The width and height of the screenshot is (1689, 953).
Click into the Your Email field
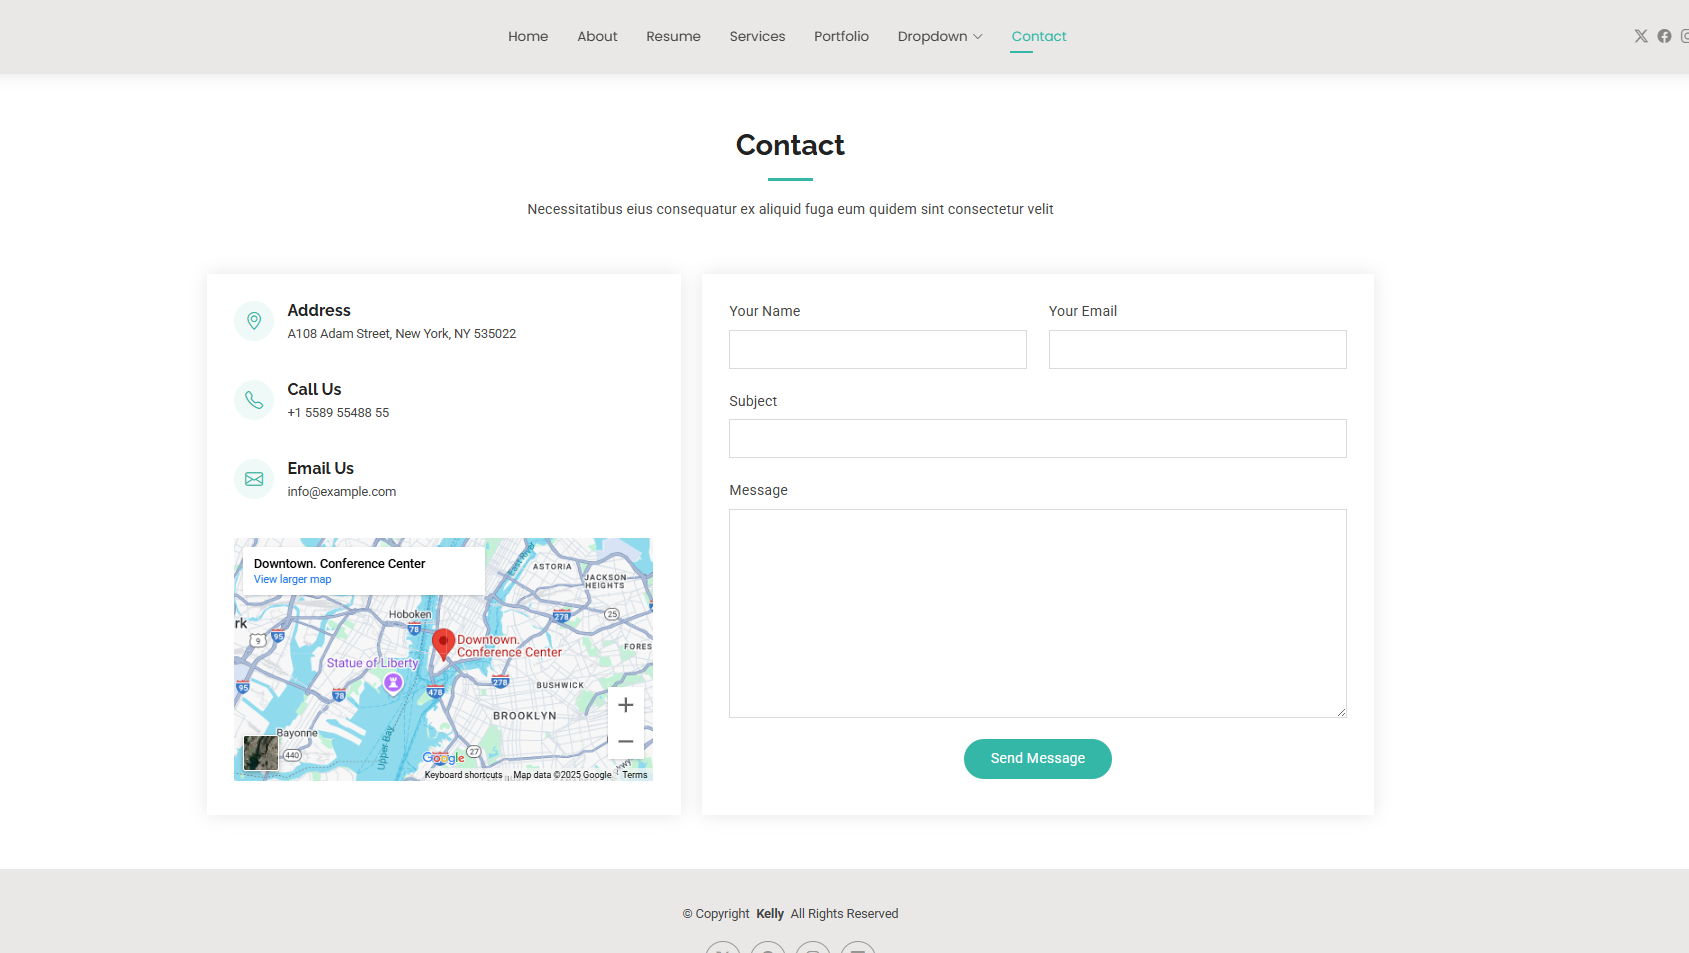pos(1197,350)
